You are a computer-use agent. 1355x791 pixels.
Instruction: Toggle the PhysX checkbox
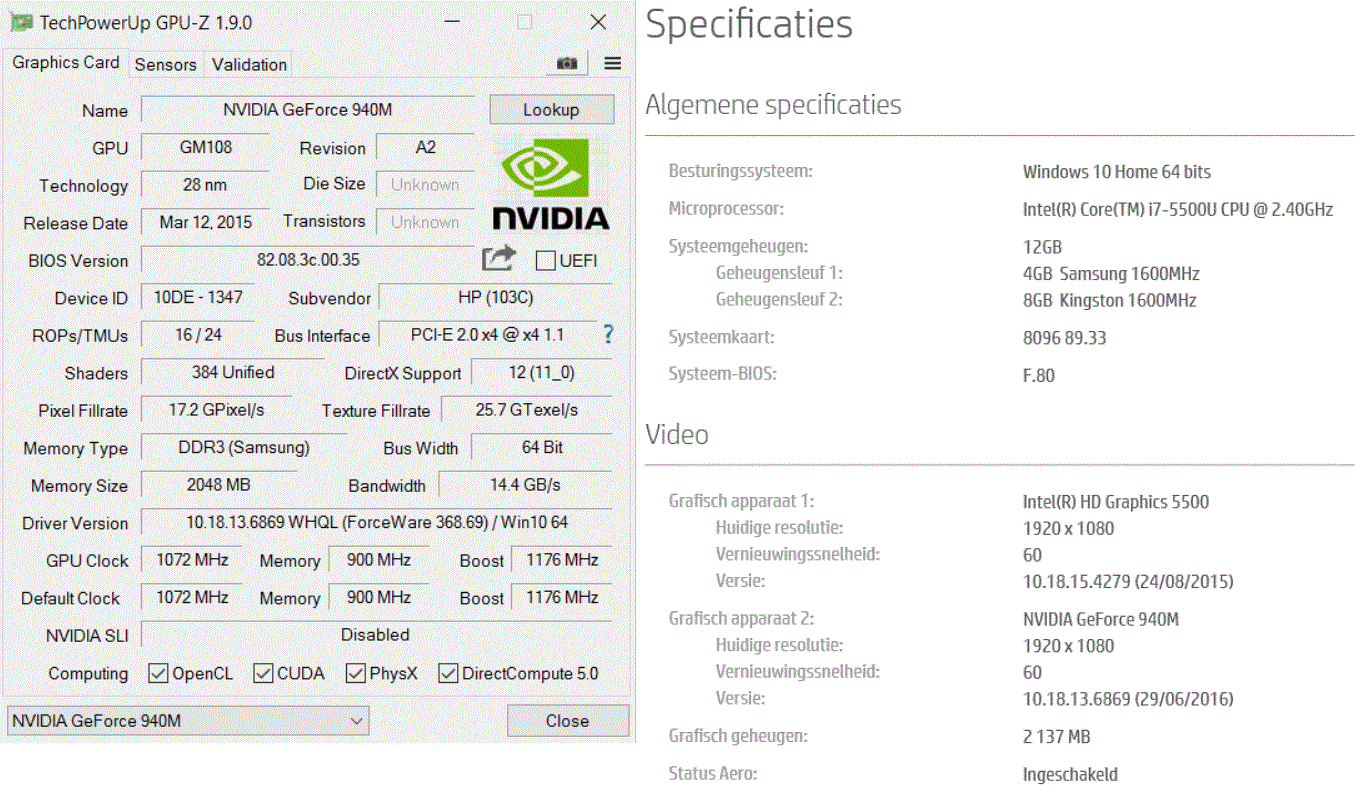point(355,673)
